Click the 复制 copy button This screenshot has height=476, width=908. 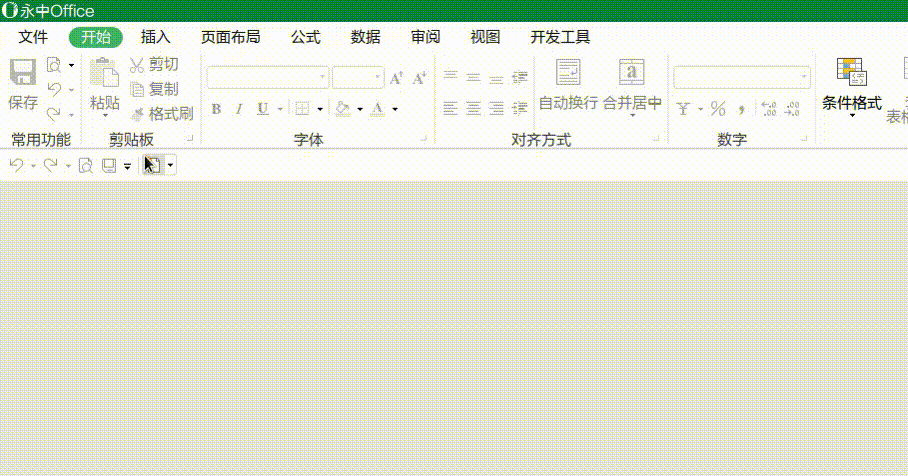pyautogui.click(x=154, y=89)
